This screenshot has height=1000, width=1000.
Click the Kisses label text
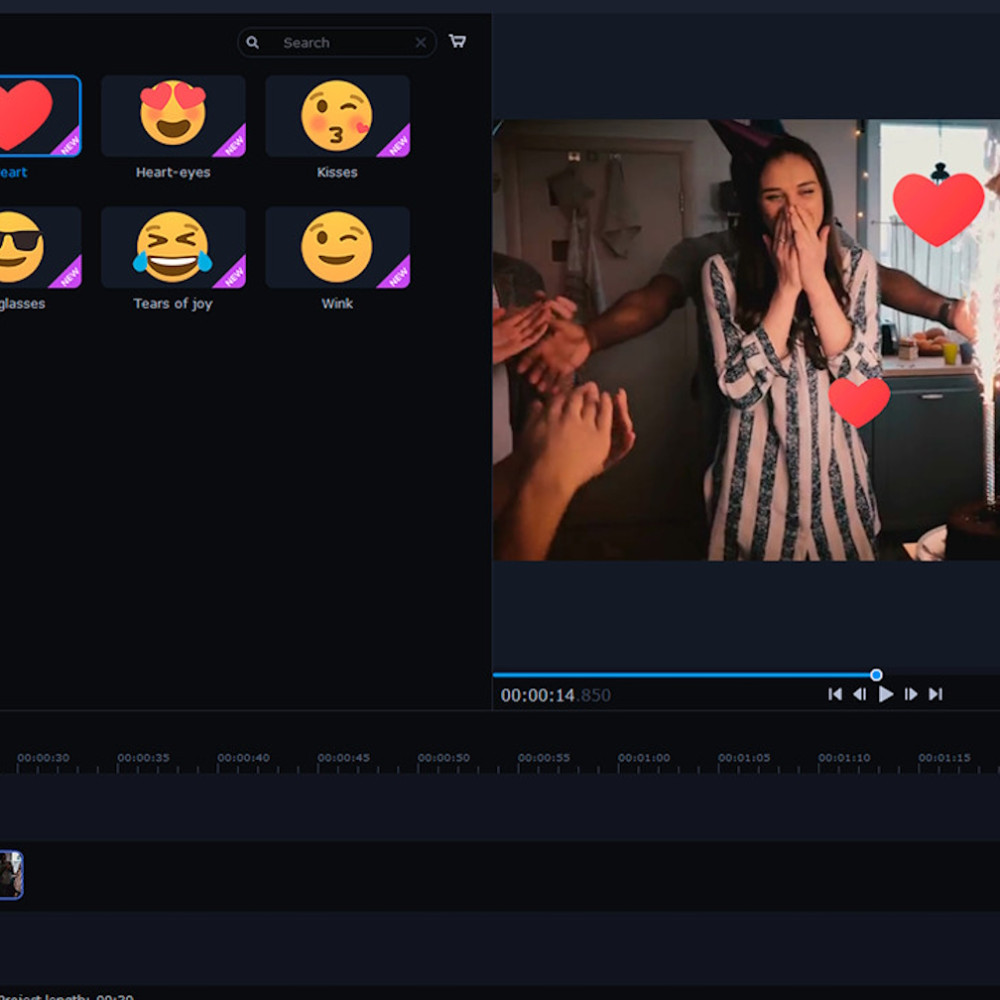coord(337,172)
